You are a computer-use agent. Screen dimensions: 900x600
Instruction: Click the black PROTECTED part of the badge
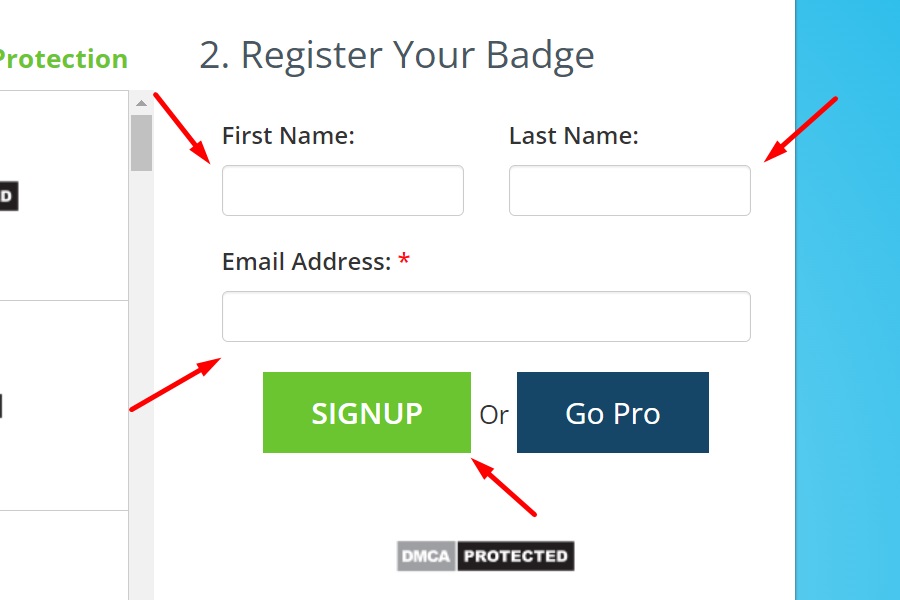[515, 556]
